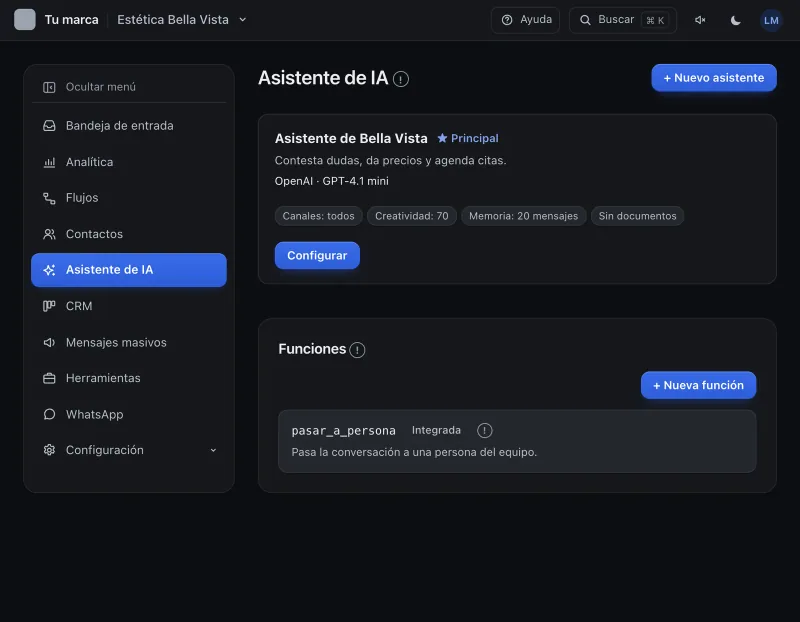Image resolution: width=800 pixels, height=622 pixels.
Task: Click the Integrada label
Action: (x=436, y=430)
